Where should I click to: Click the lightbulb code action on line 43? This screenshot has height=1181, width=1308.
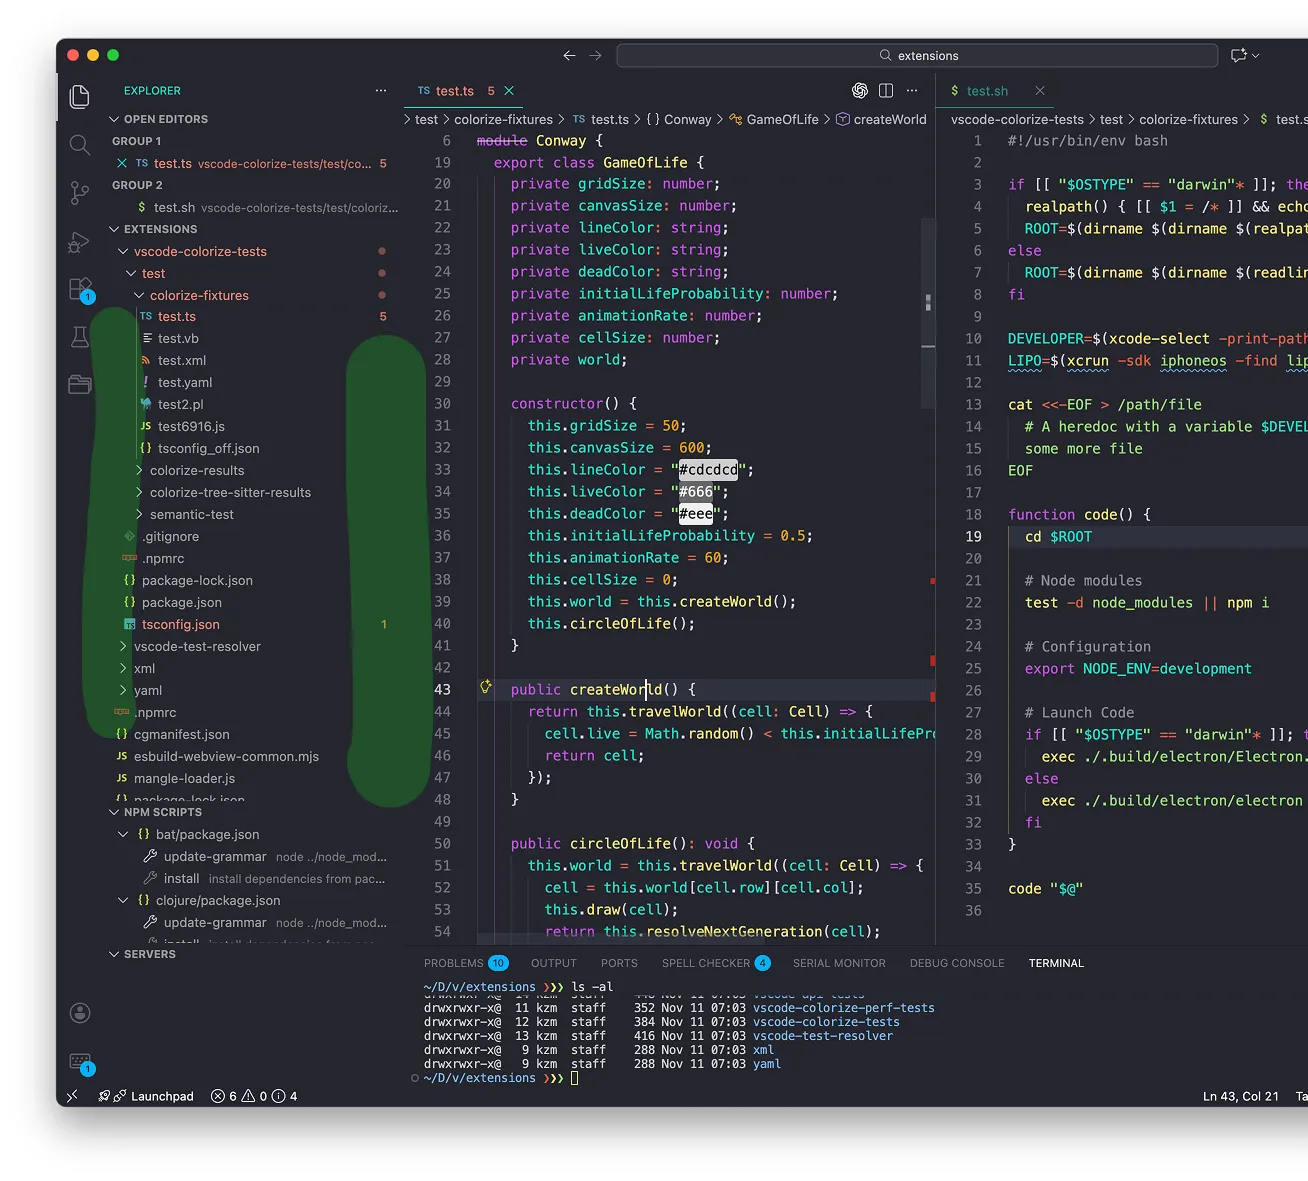(486, 687)
